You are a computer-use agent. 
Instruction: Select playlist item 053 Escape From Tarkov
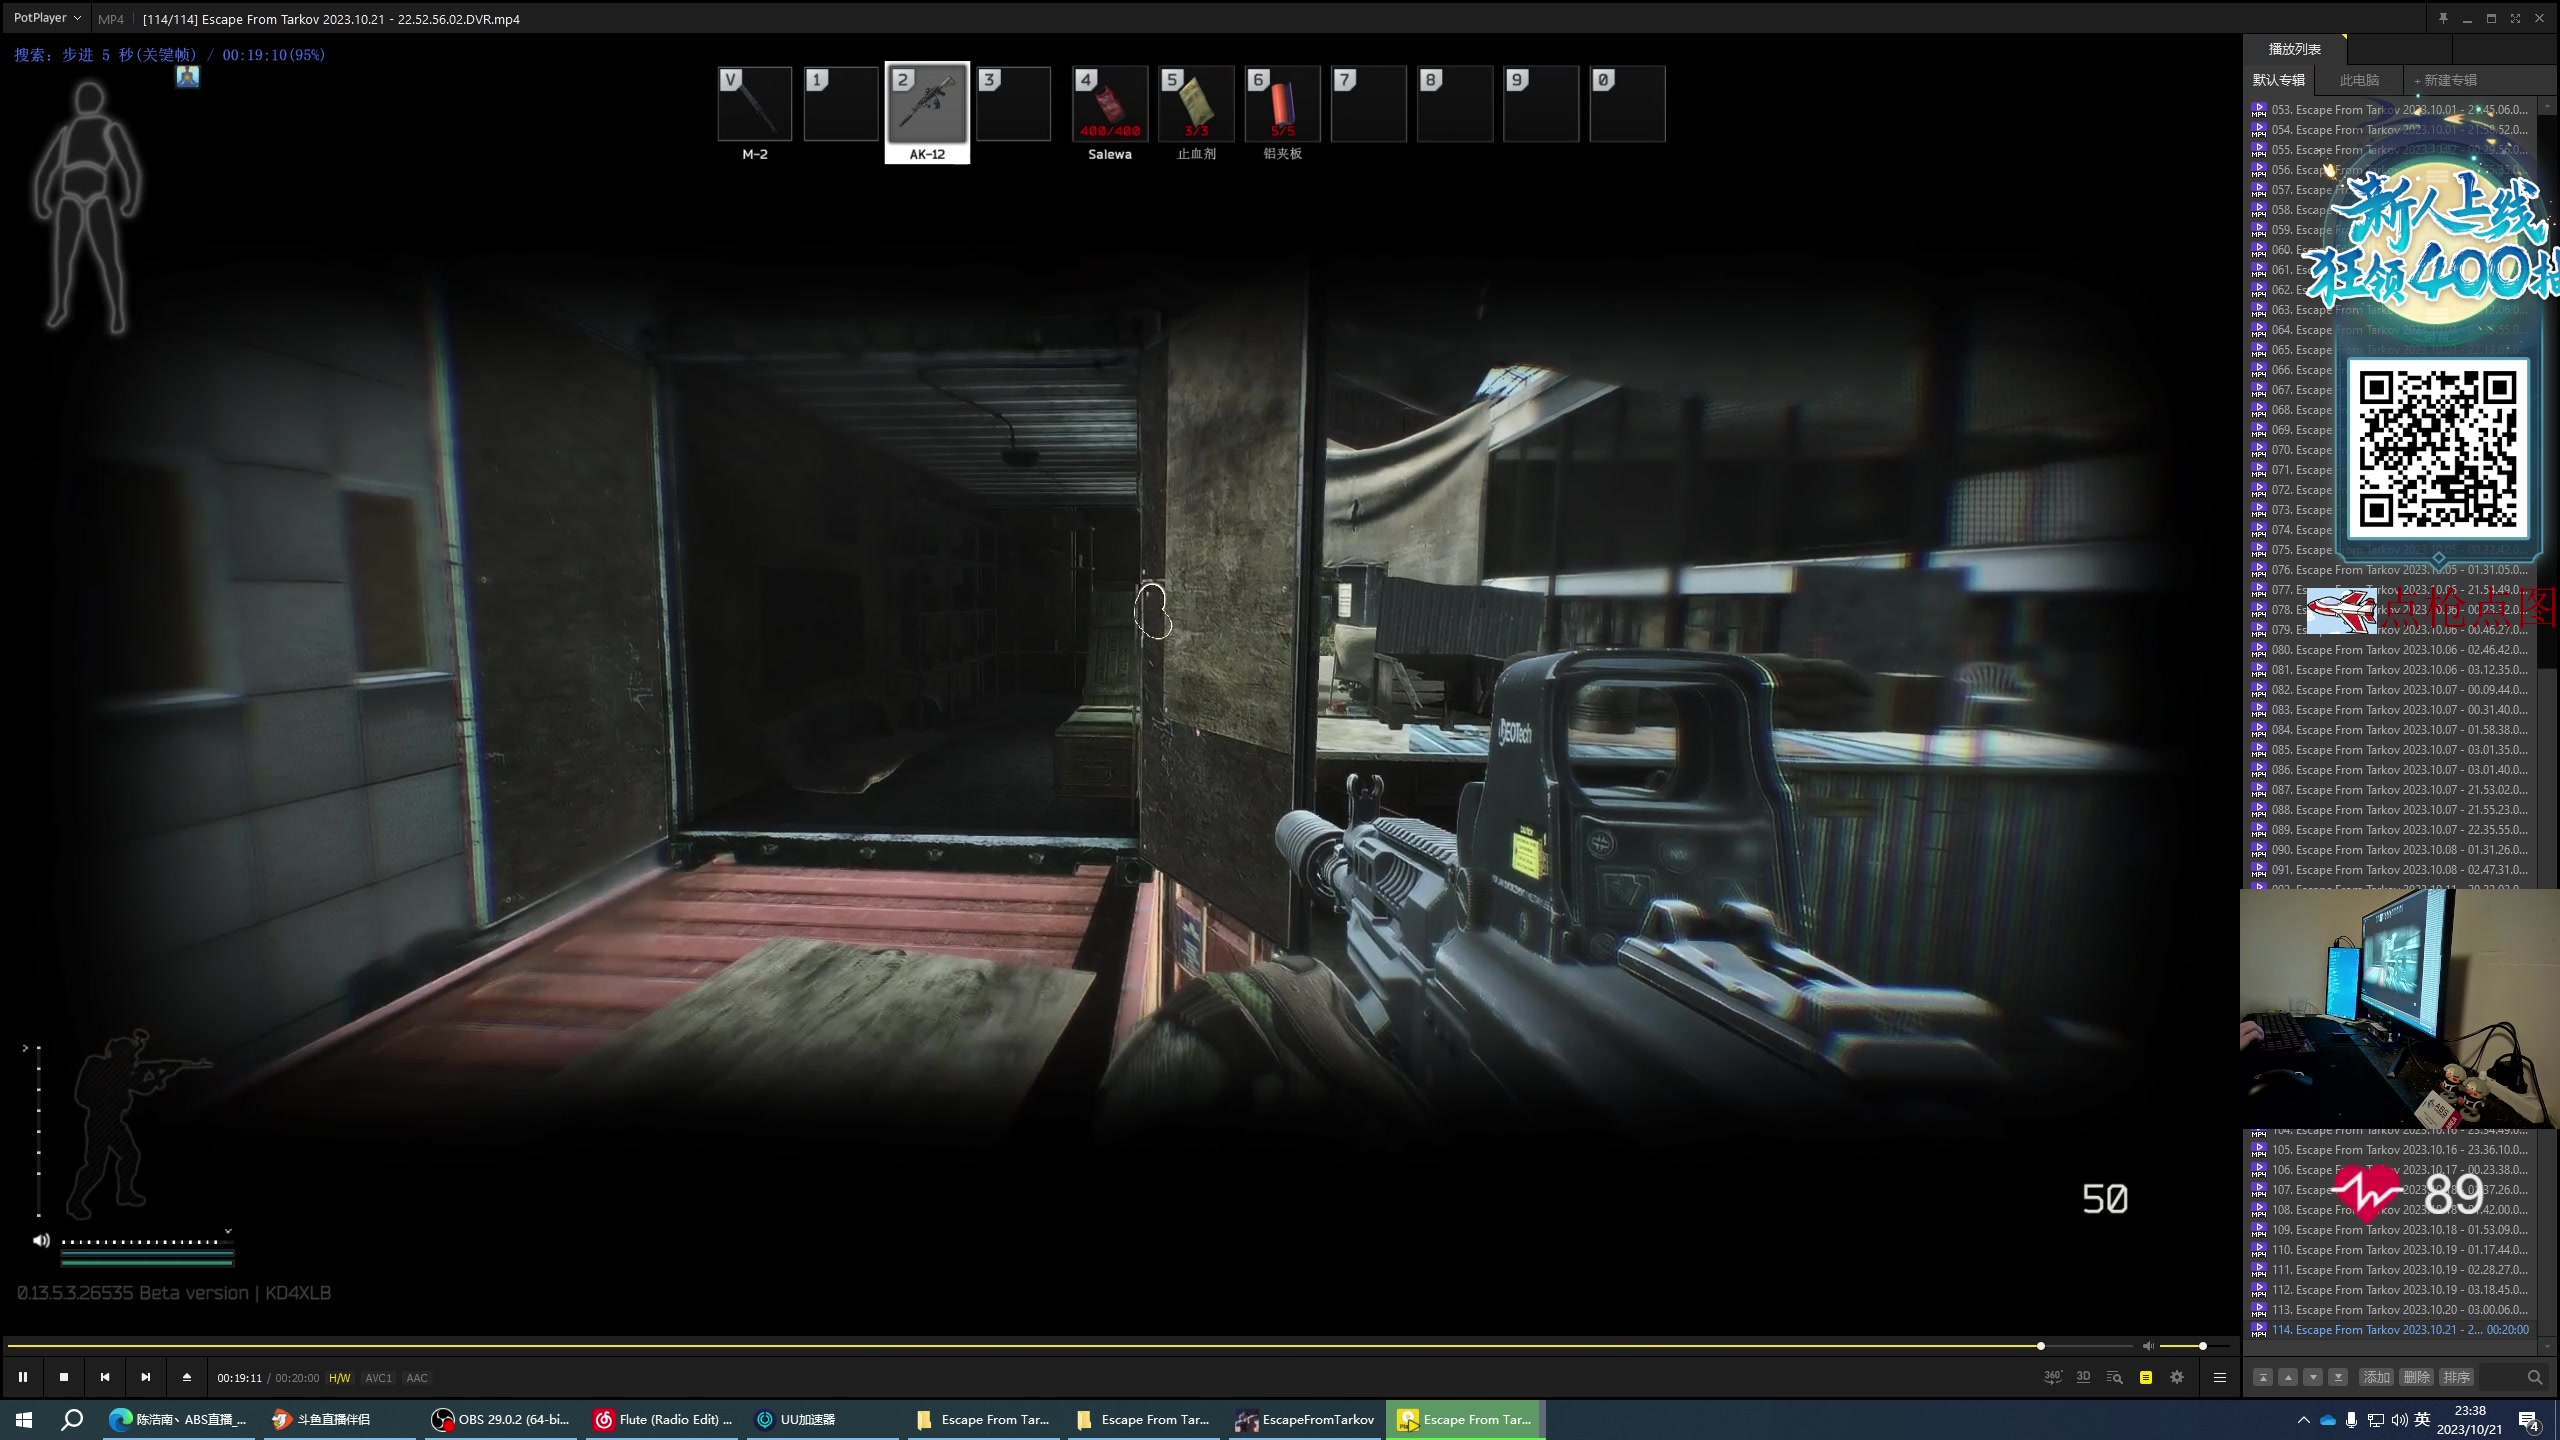[2390, 110]
